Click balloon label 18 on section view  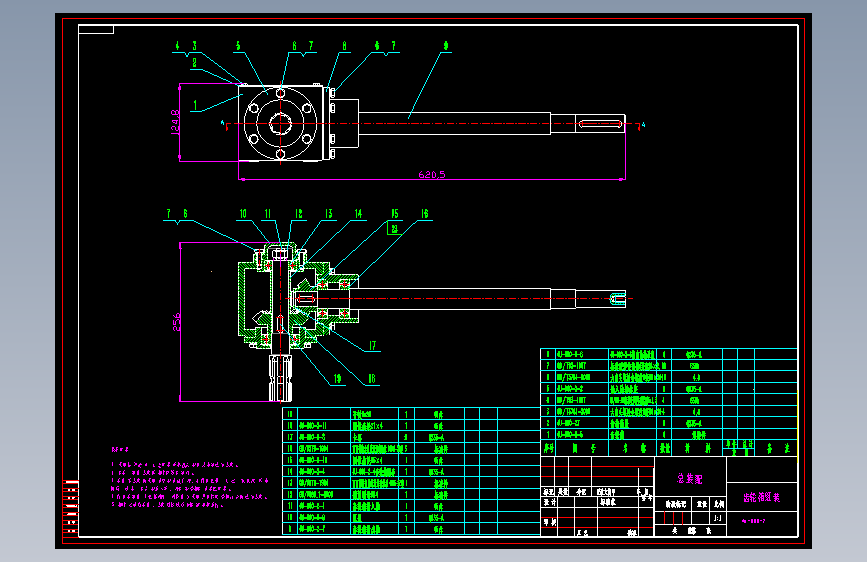coord(372,378)
